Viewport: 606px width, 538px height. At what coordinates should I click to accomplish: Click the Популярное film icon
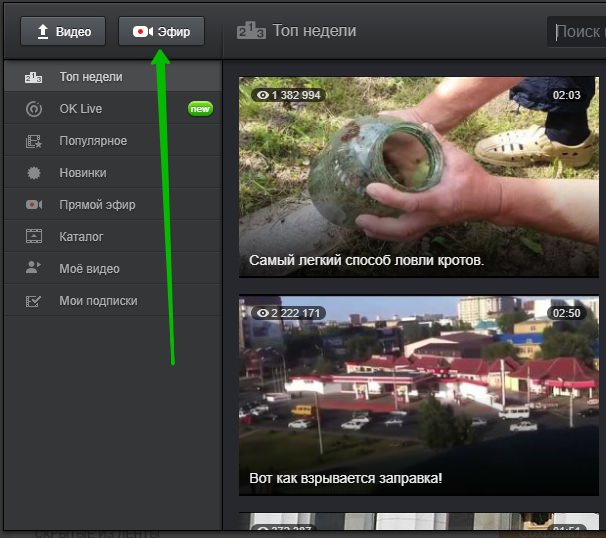click(x=34, y=141)
